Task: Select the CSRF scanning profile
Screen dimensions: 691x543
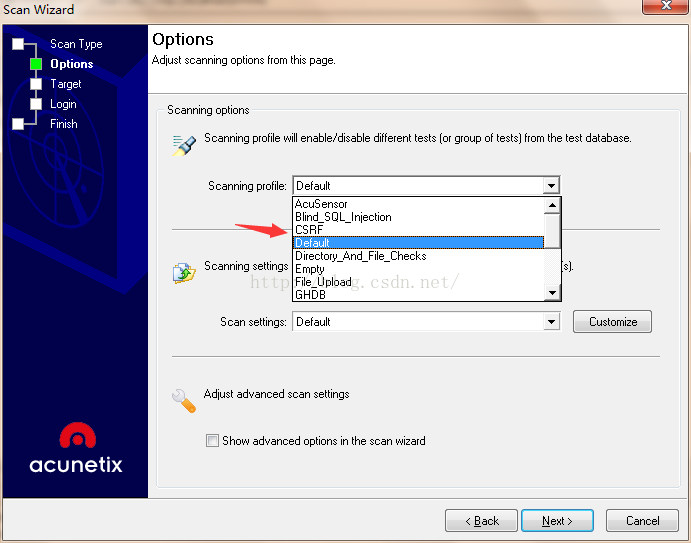Action: [419, 230]
